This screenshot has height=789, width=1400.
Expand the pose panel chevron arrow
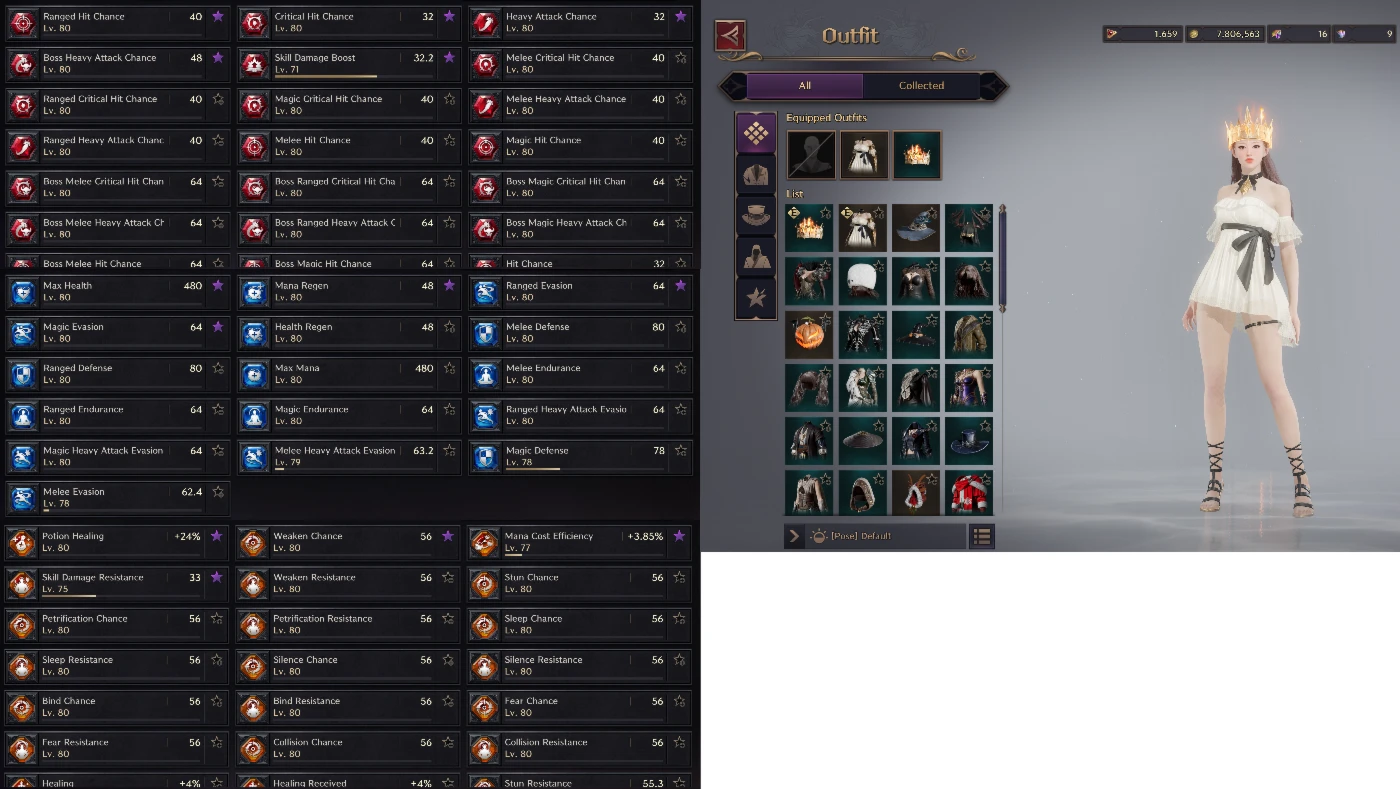[x=794, y=537]
